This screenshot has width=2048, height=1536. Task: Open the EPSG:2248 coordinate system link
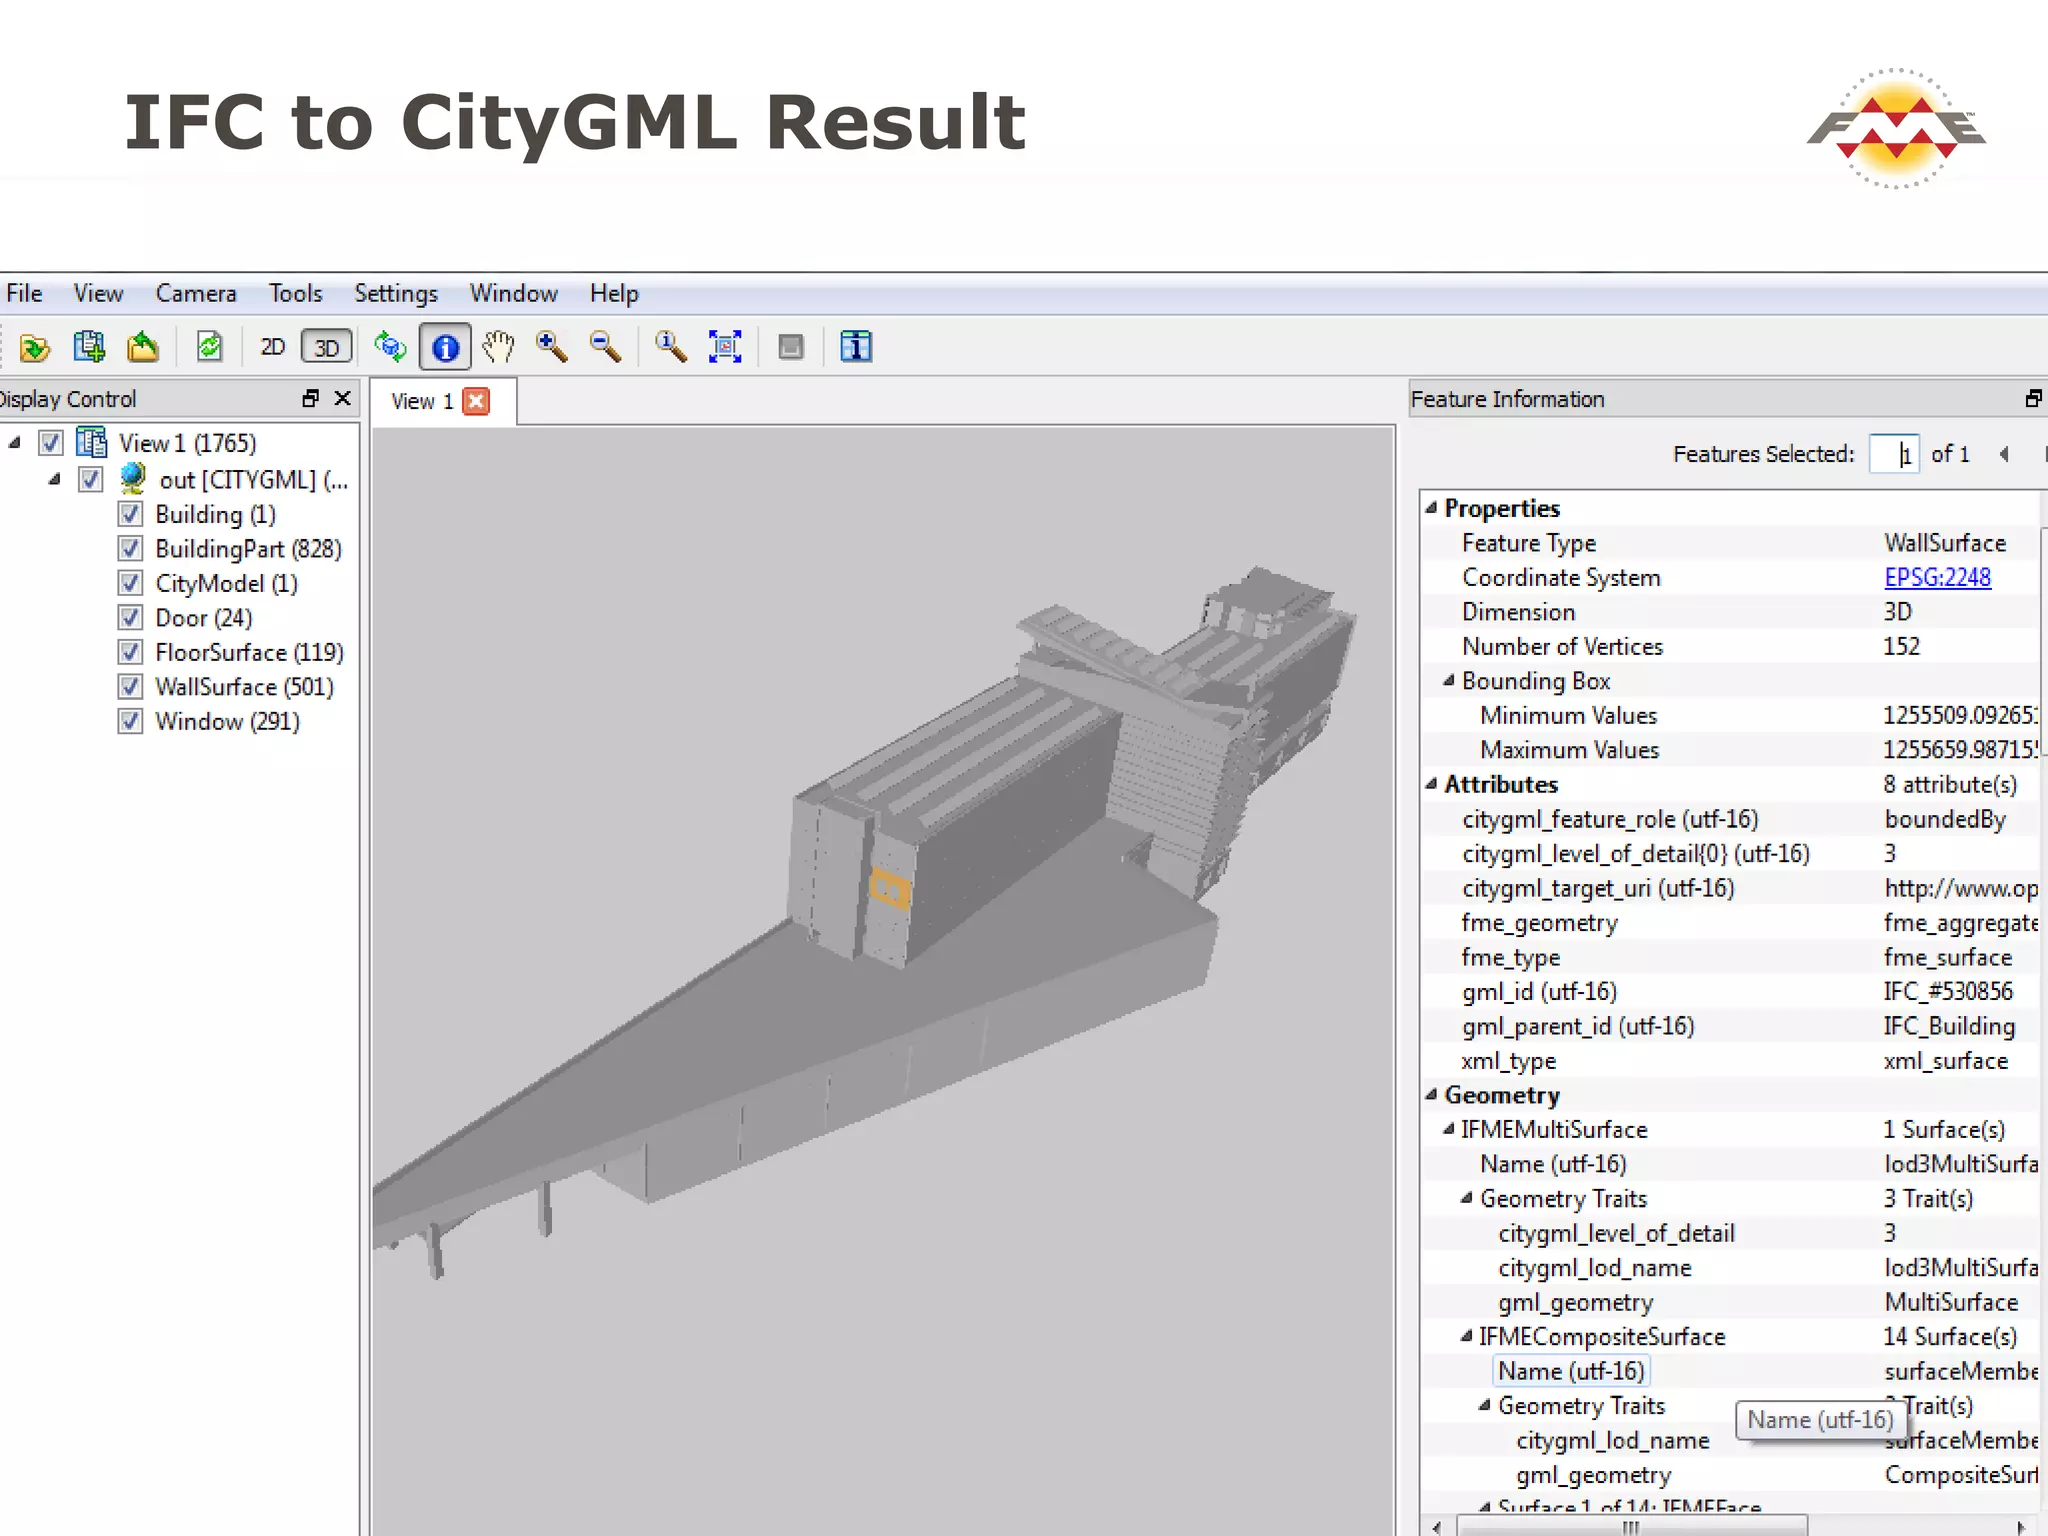[1937, 577]
